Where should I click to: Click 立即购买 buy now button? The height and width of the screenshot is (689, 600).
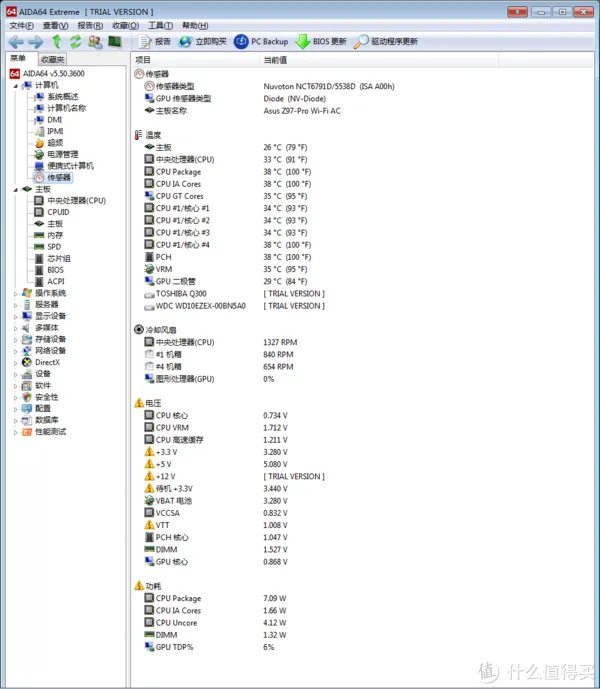click(203, 42)
